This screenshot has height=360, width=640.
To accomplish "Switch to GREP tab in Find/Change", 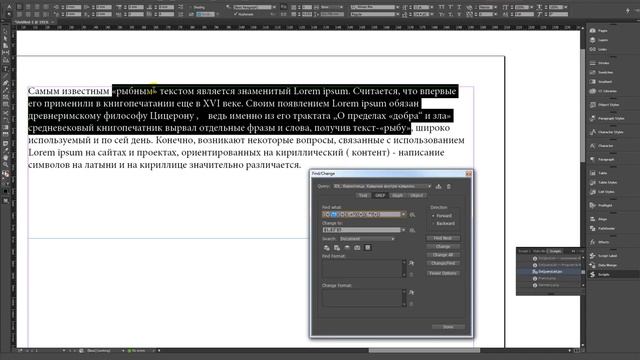I will coord(380,196).
